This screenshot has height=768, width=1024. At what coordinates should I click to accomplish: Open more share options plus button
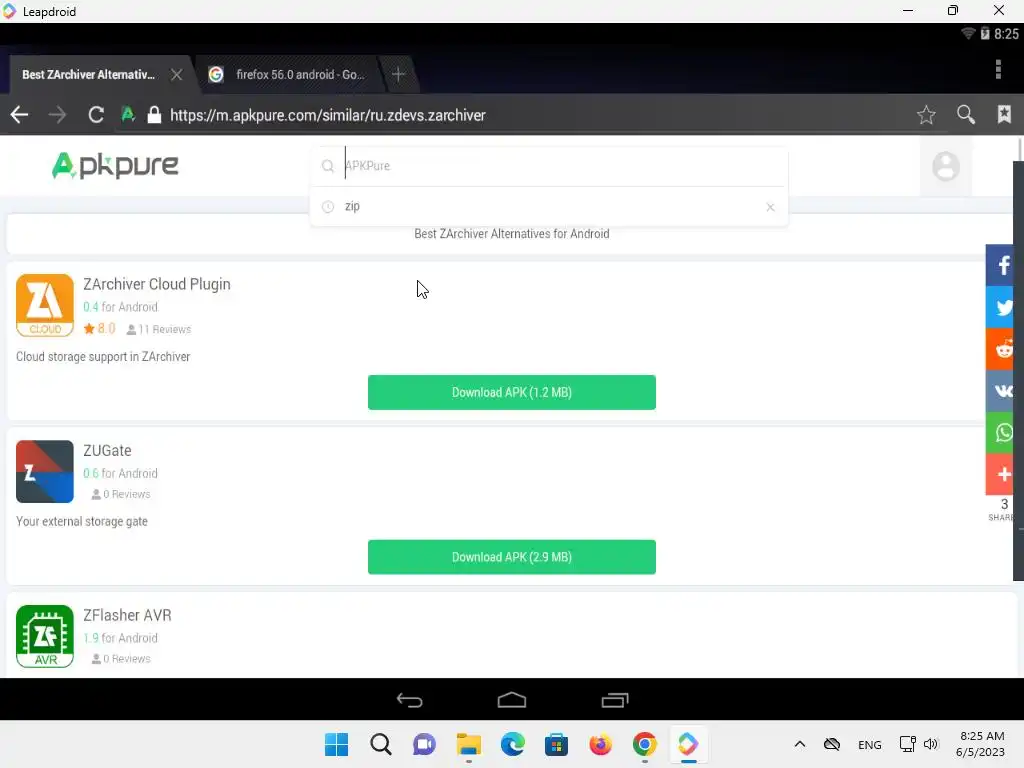[1000, 474]
